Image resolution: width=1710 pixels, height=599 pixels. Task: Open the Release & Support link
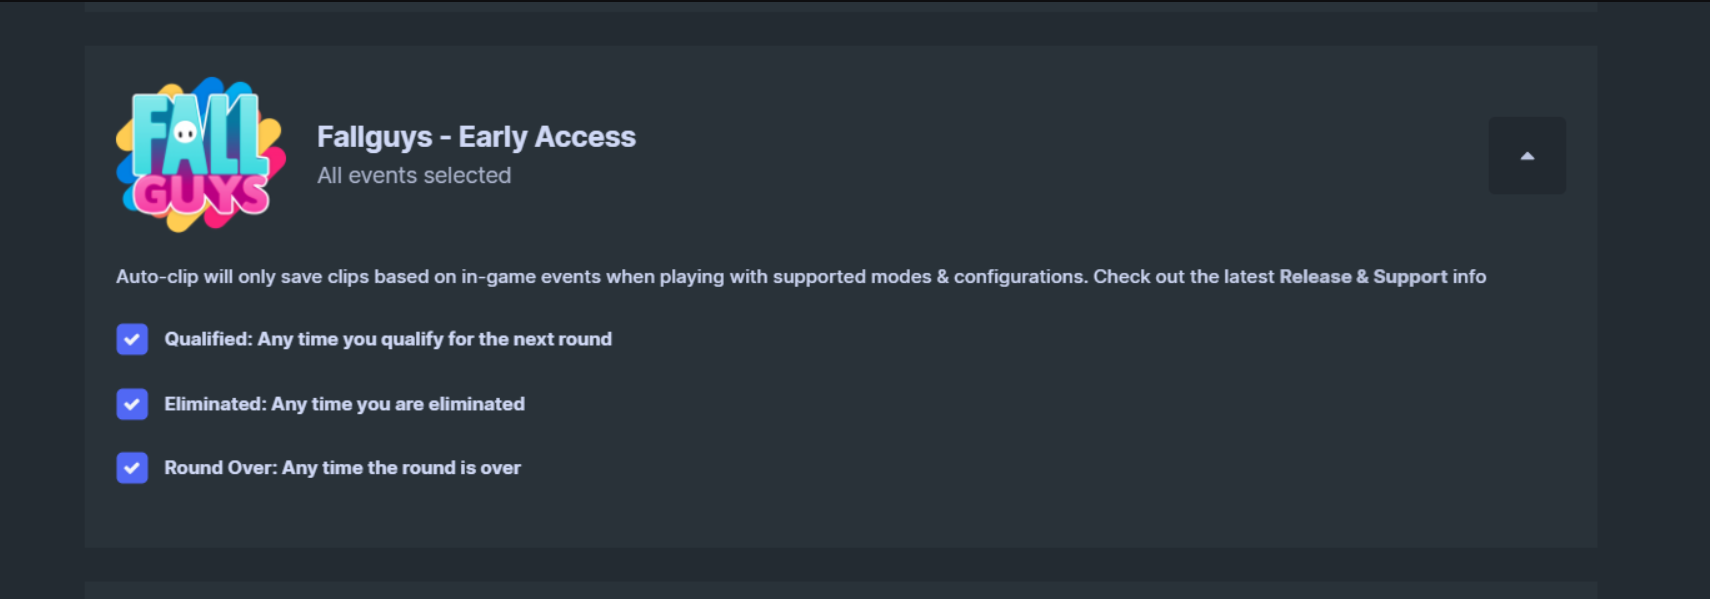tap(1363, 277)
